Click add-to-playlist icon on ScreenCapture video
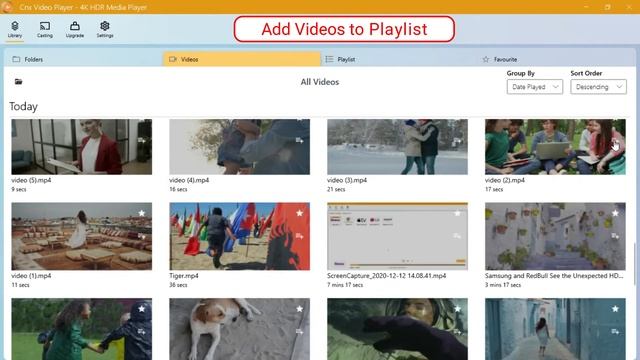 [x=457, y=236]
